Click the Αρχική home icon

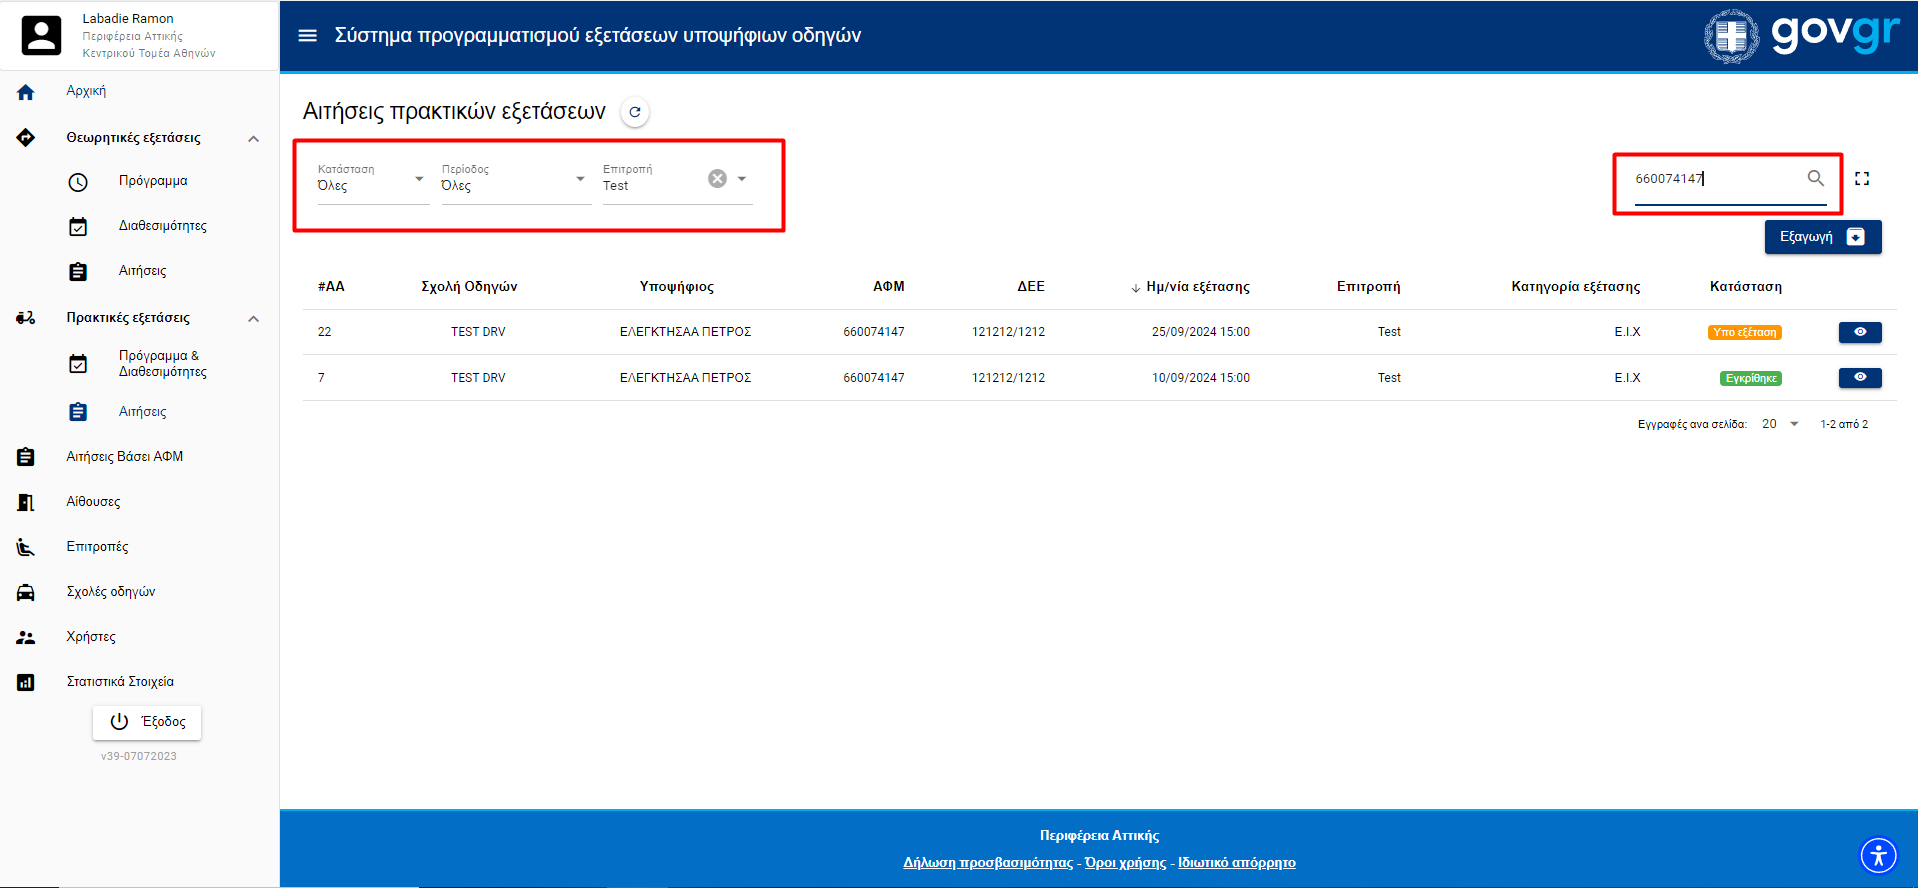(26, 92)
